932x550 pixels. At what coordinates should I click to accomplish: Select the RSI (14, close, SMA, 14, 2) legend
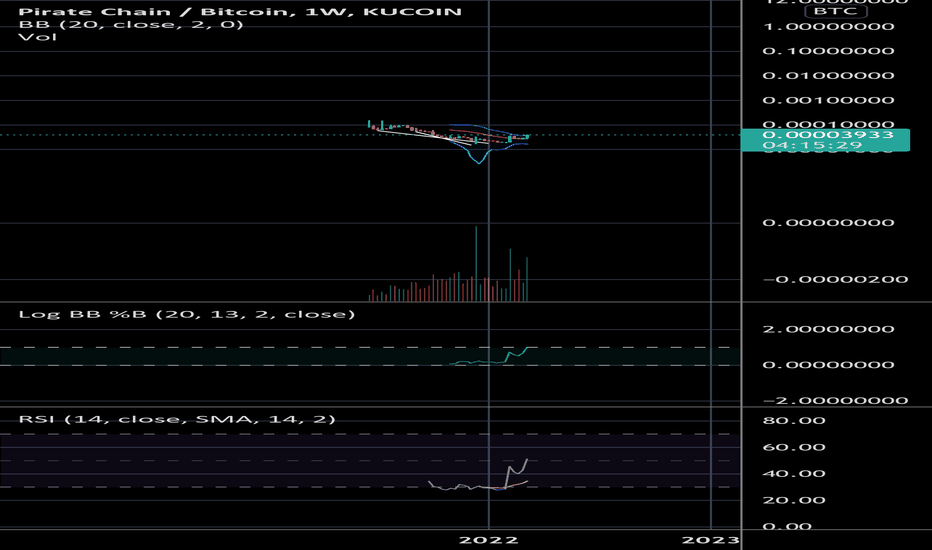(177, 419)
